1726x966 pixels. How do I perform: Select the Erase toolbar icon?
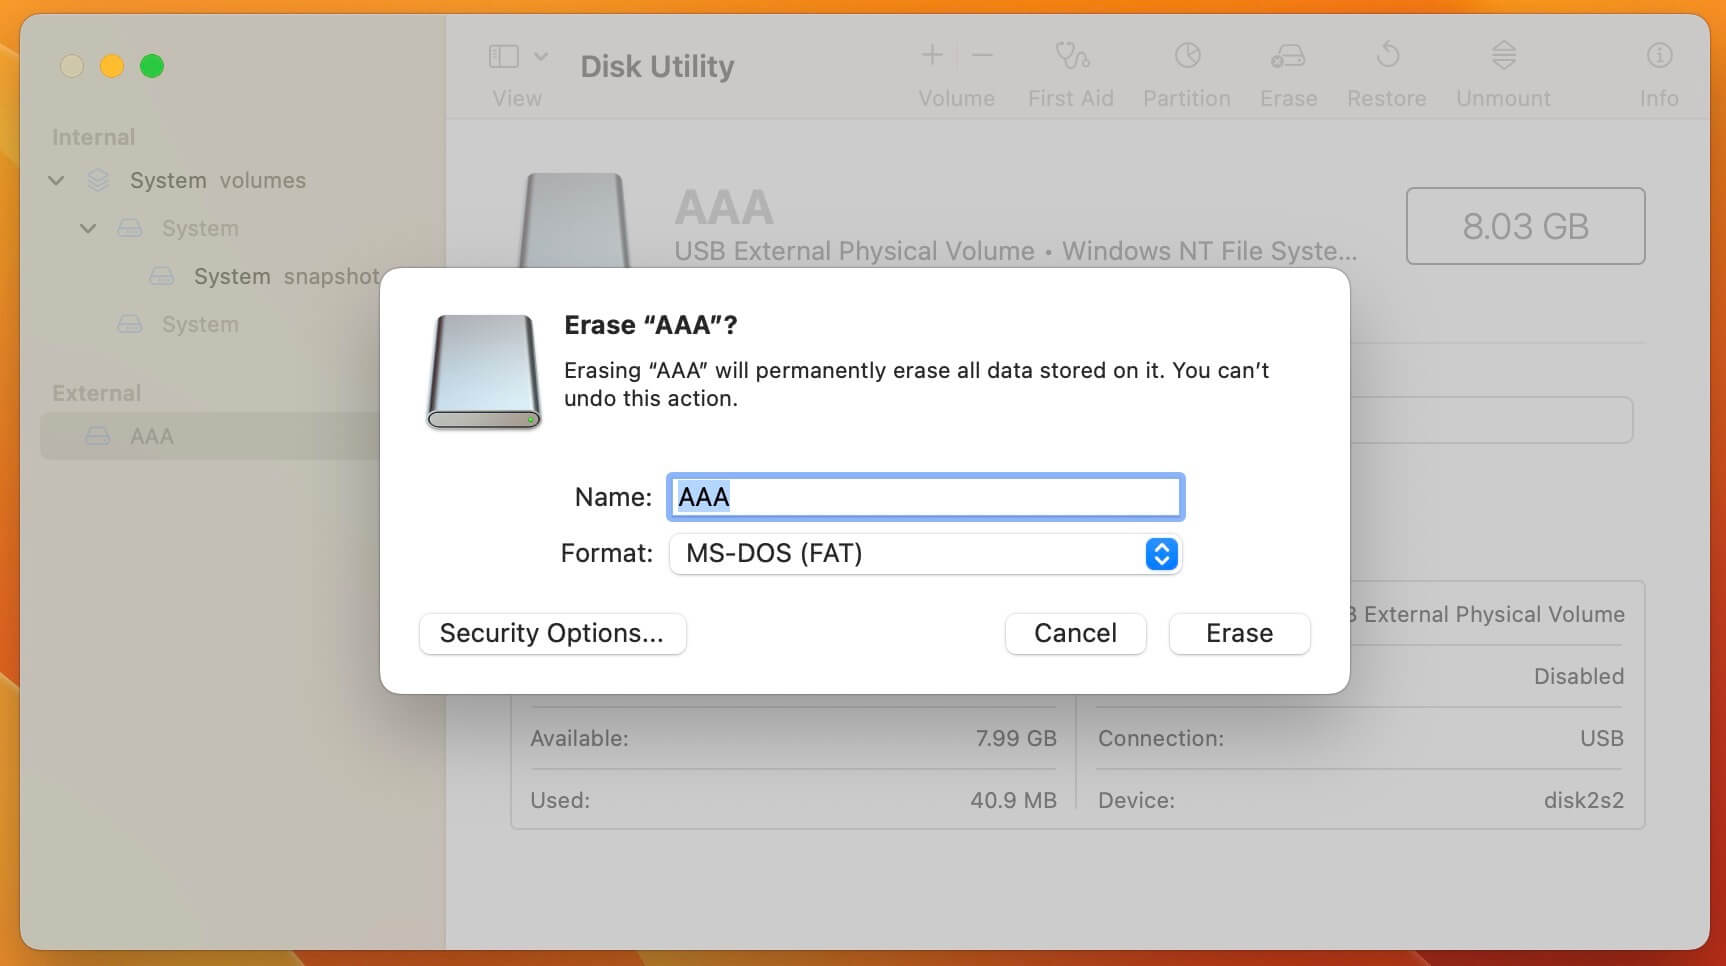tap(1288, 56)
